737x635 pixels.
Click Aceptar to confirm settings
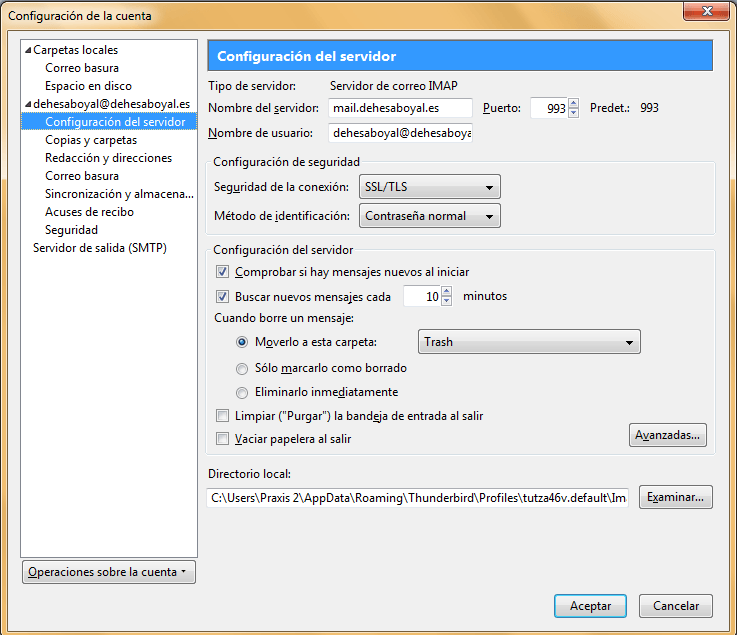pyautogui.click(x=590, y=606)
